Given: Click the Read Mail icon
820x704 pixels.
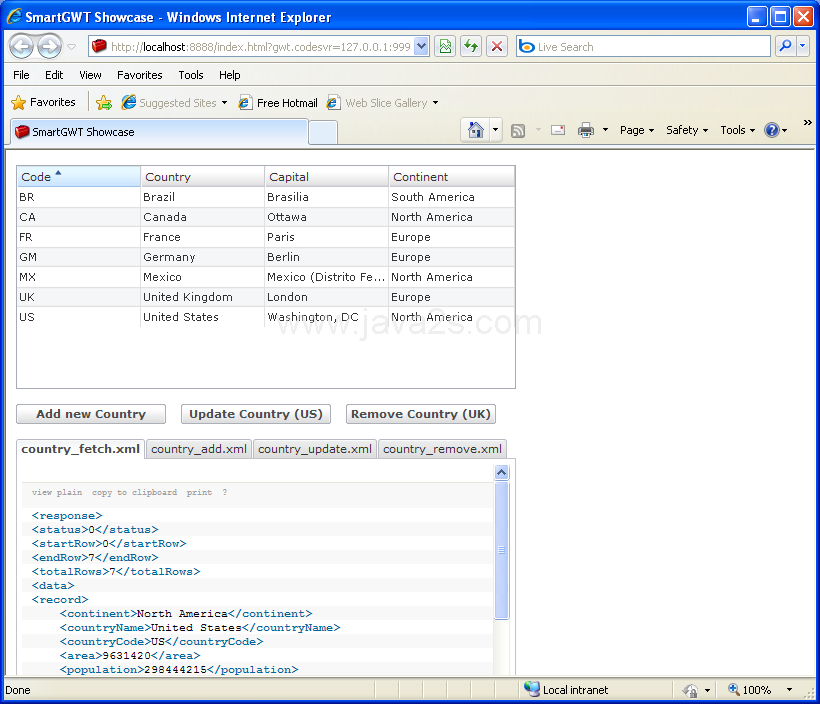Looking at the screenshot, I should click(x=558, y=130).
